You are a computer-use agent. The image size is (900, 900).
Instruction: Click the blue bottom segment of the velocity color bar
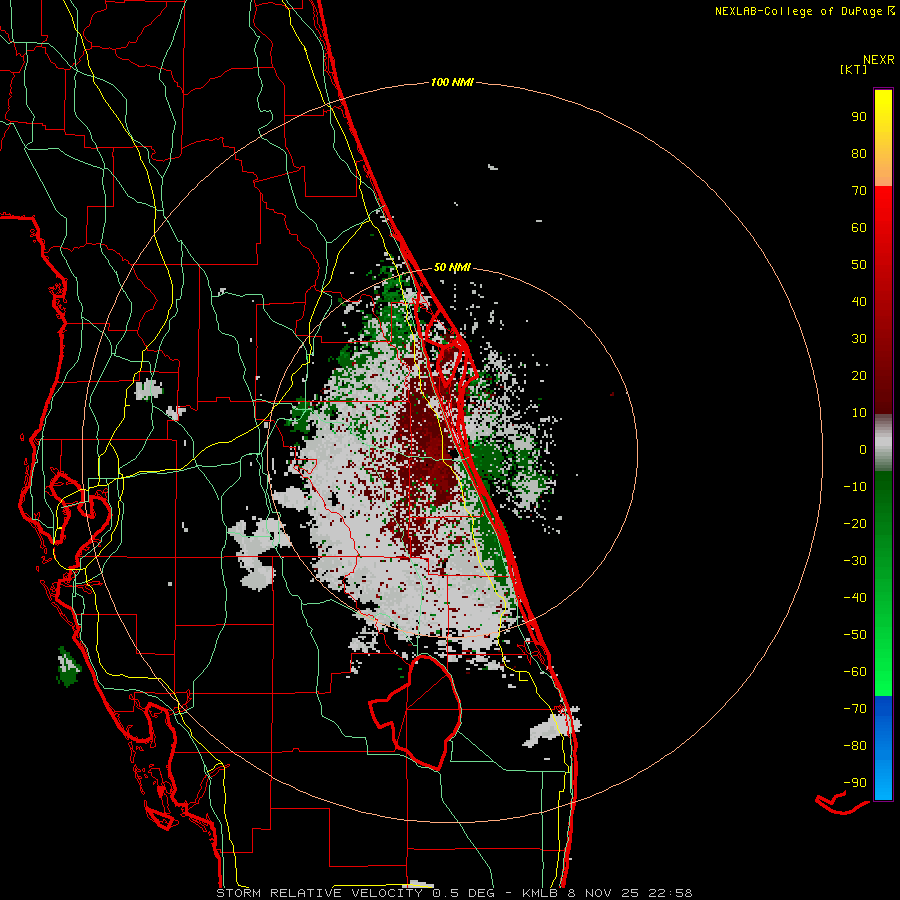pyautogui.click(x=883, y=748)
